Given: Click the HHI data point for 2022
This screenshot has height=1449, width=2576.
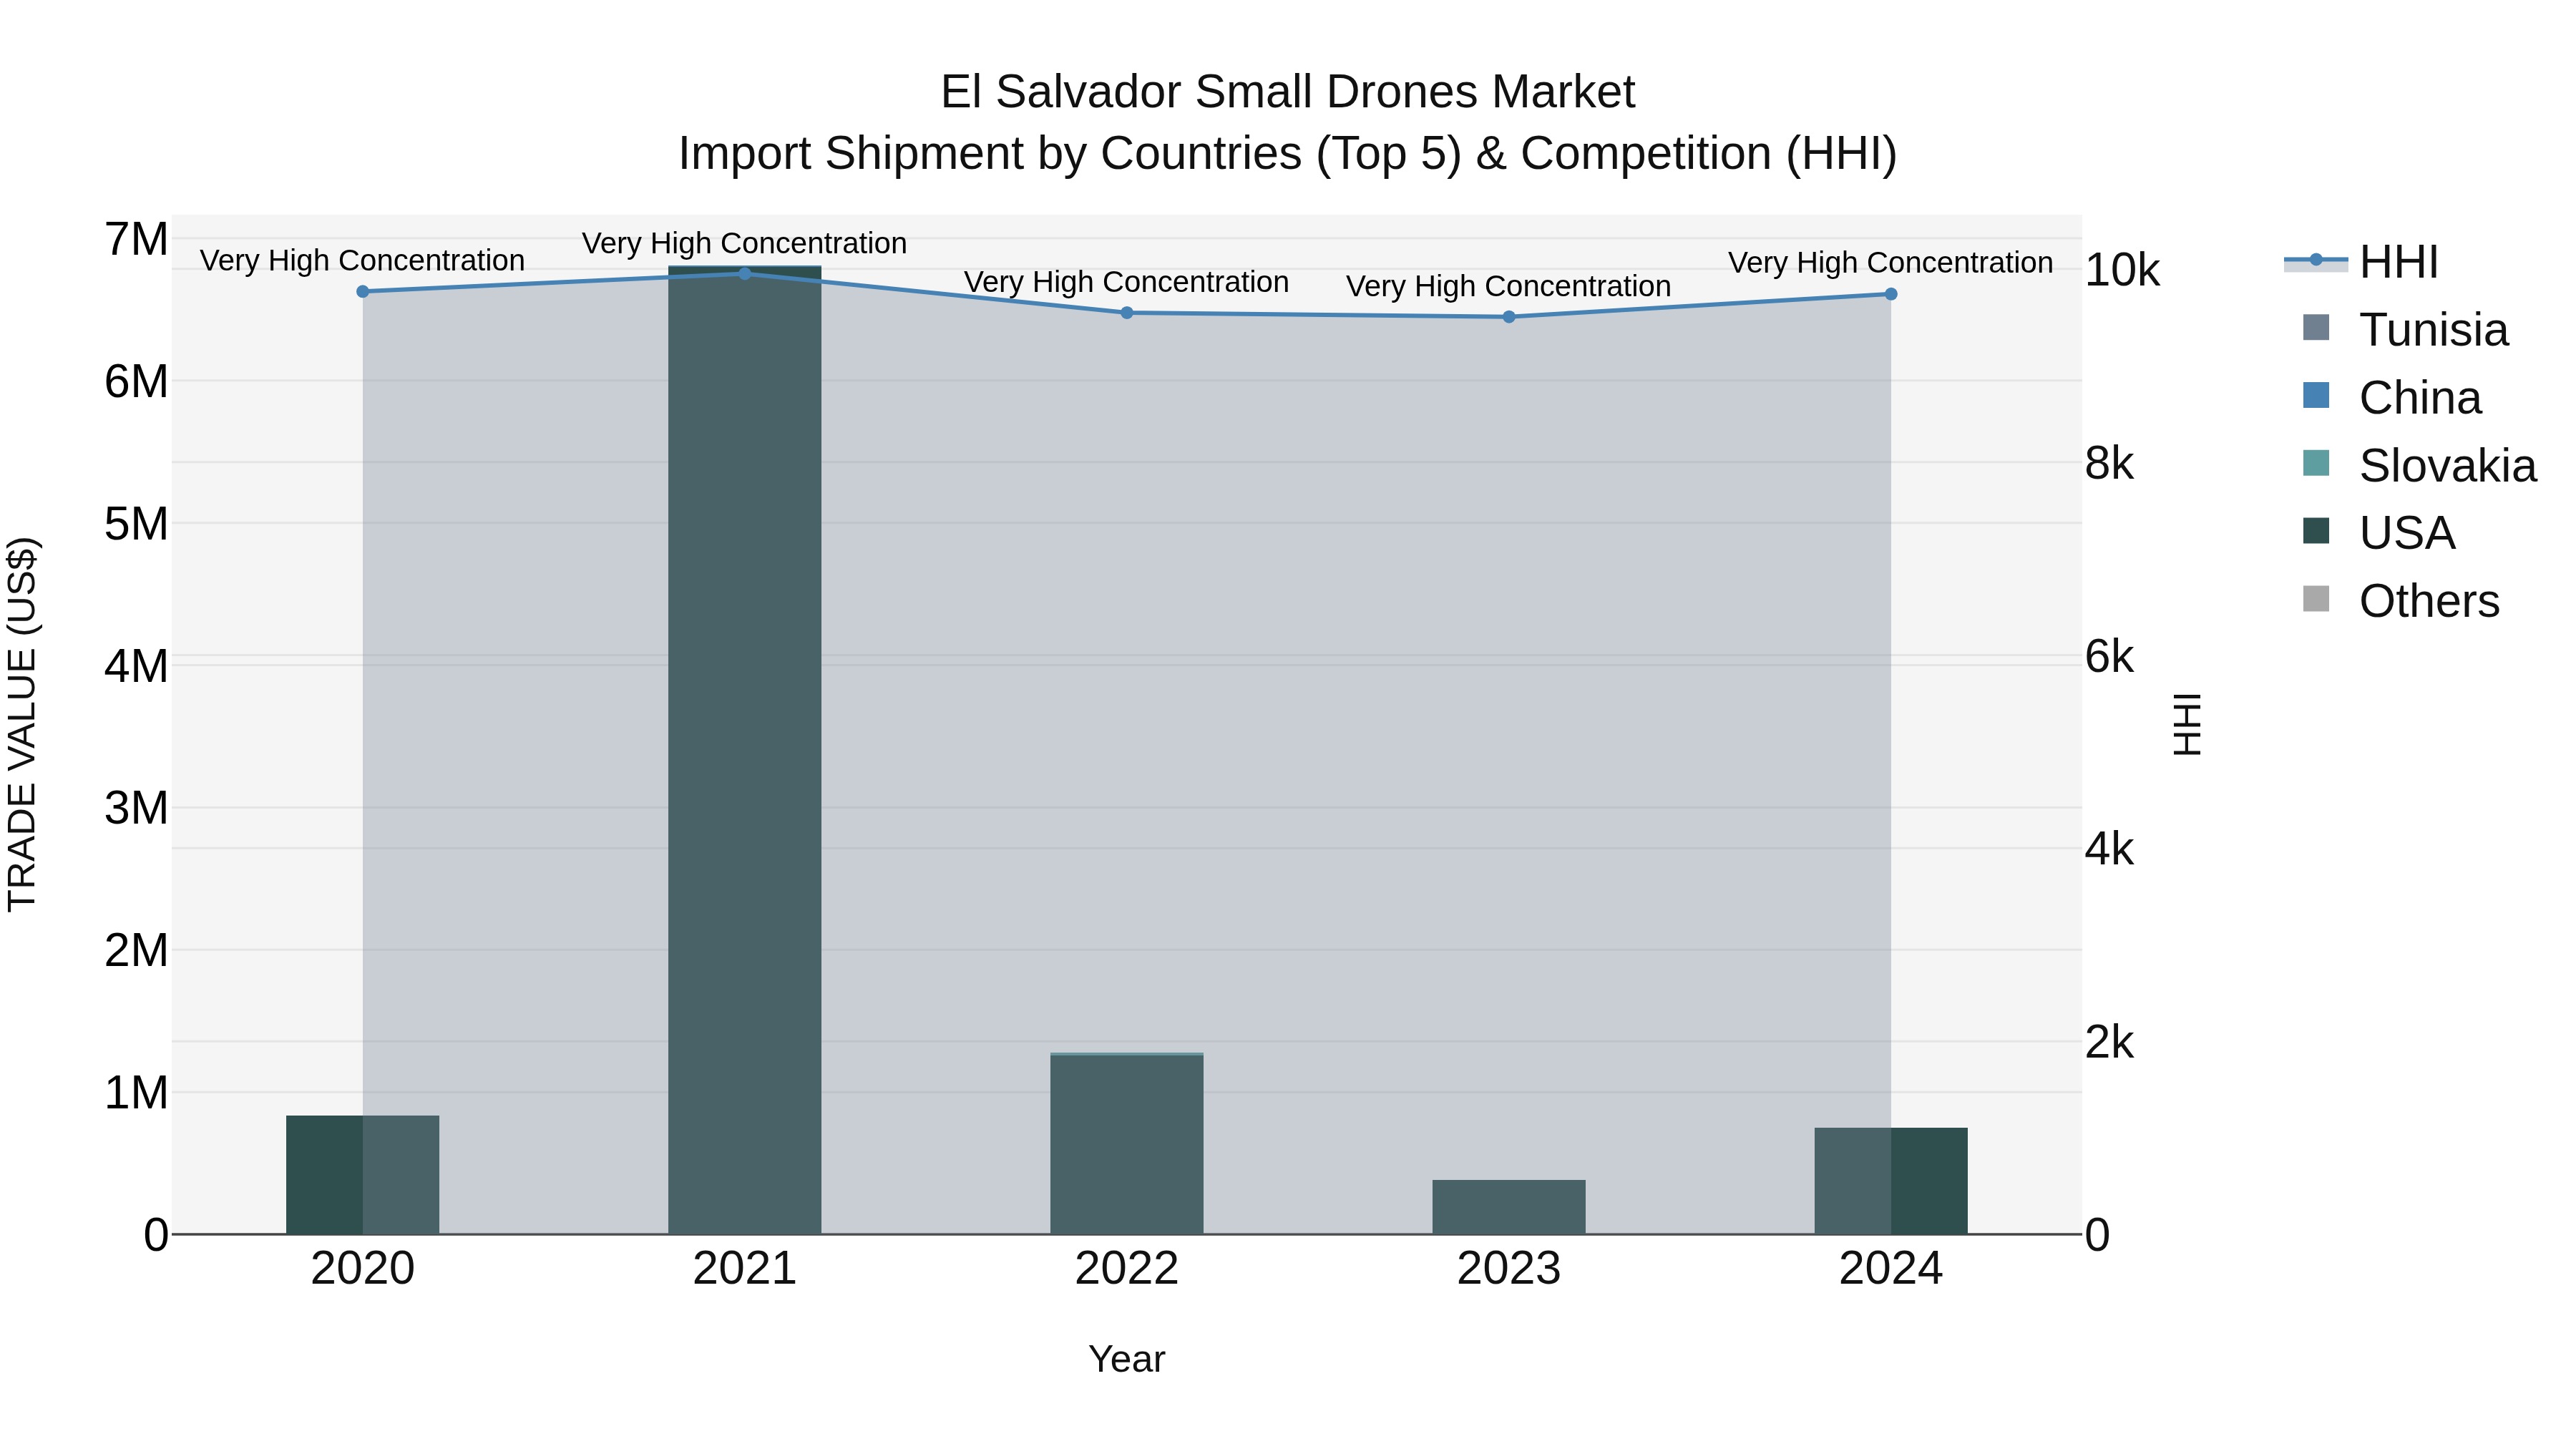Looking at the screenshot, I should tap(1127, 313).
